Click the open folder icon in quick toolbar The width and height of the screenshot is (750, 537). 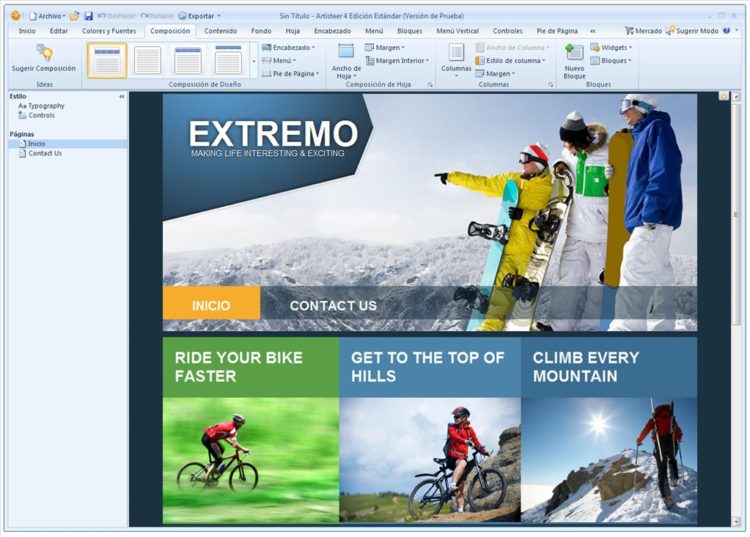click(75, 16)
